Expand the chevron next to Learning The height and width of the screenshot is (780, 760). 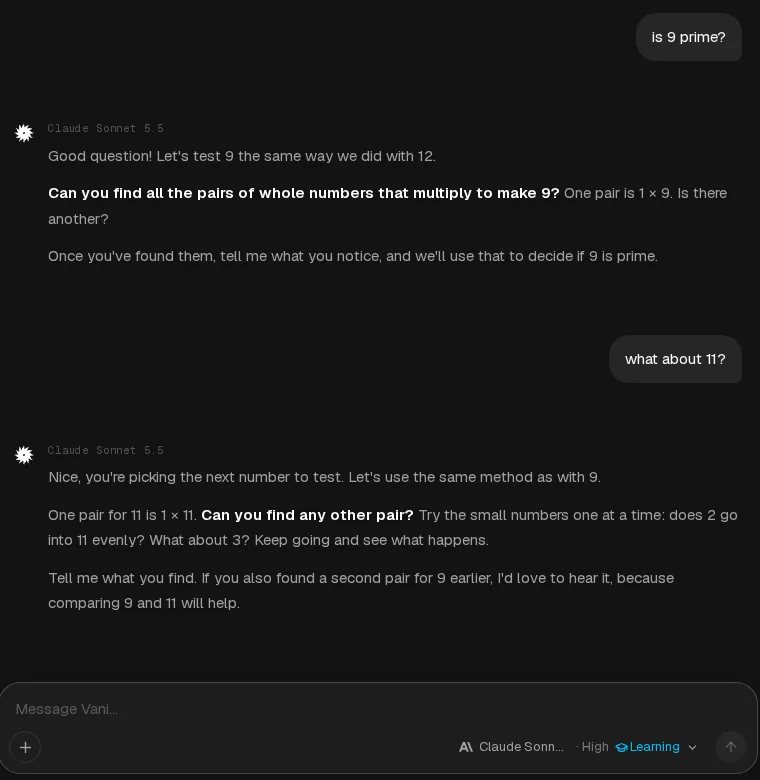pos(692,747)
